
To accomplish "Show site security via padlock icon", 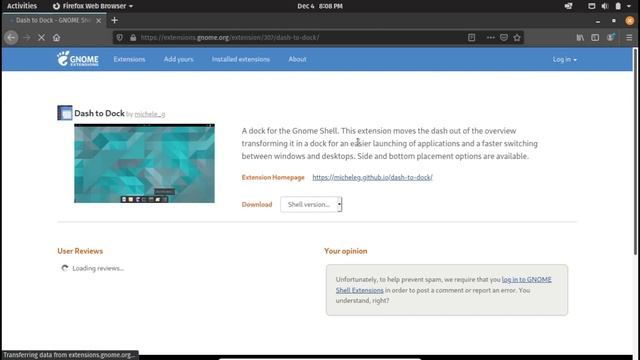I will [x=133, y=38].
